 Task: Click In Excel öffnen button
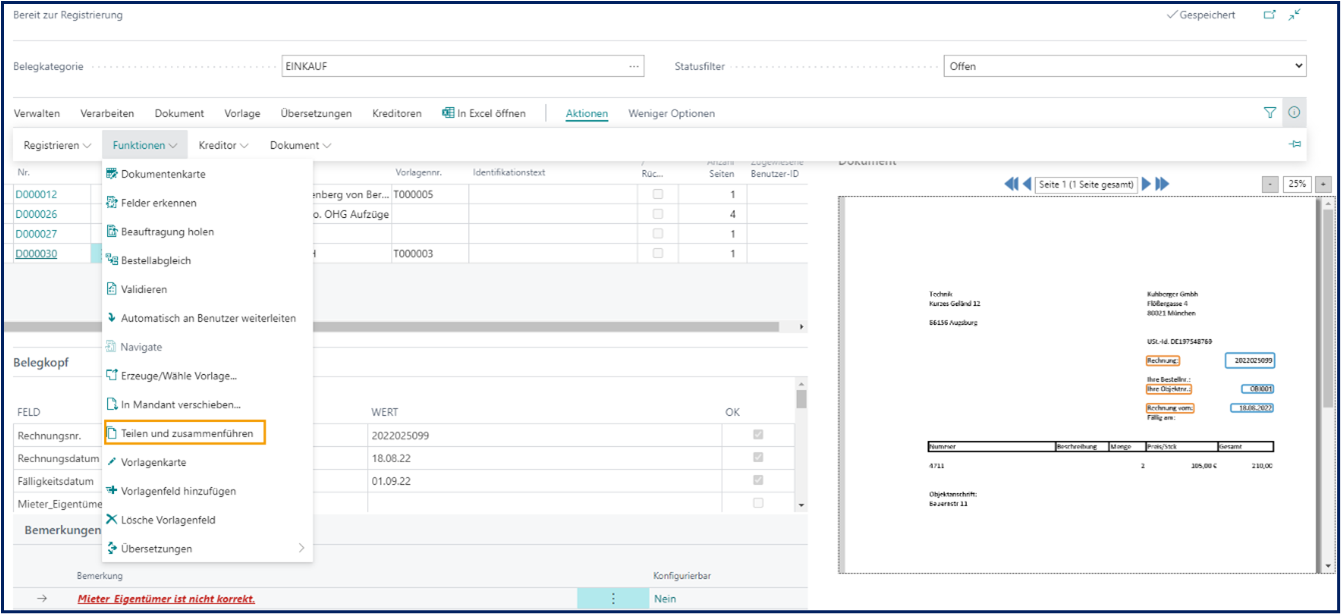coord(484,113)
